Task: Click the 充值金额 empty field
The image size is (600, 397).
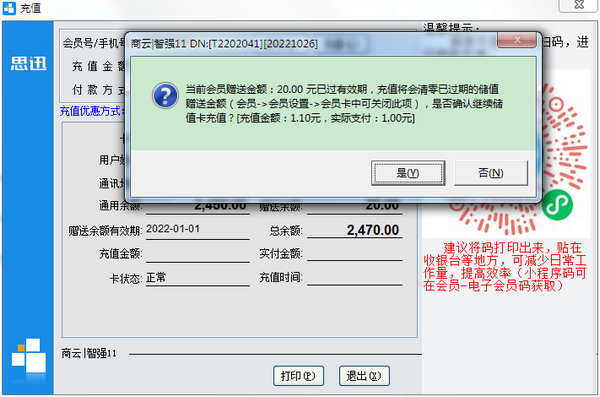Action: (x=198, y=254)
